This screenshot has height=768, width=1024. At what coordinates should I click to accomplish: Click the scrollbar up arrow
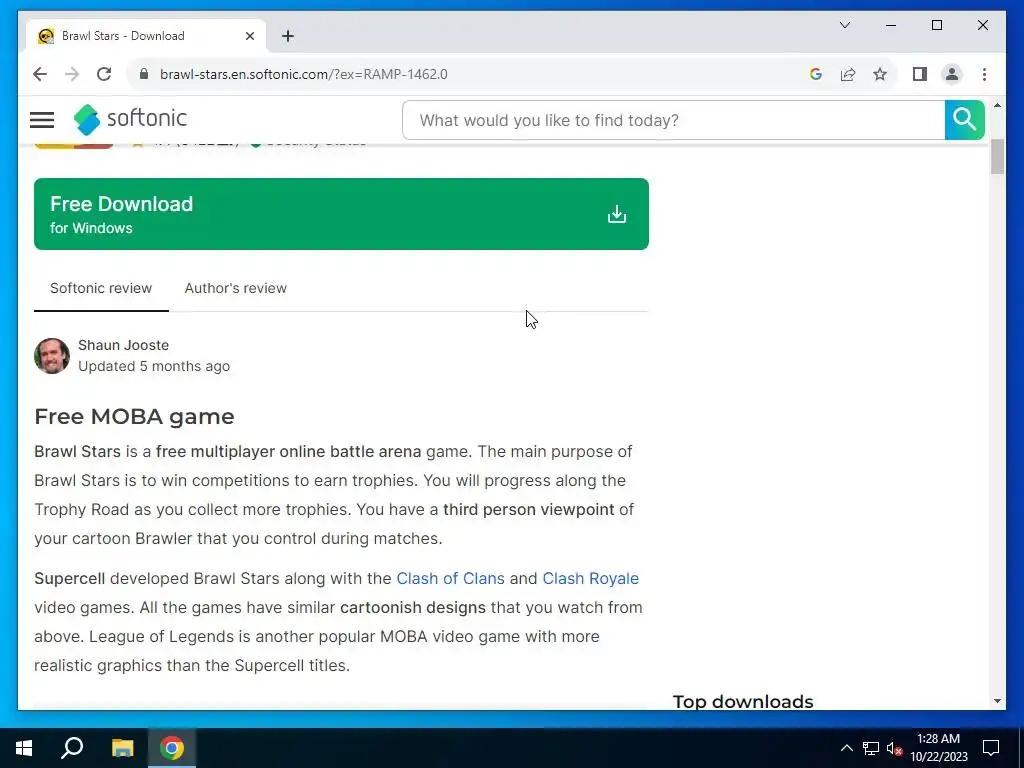(x=997, y=105)
